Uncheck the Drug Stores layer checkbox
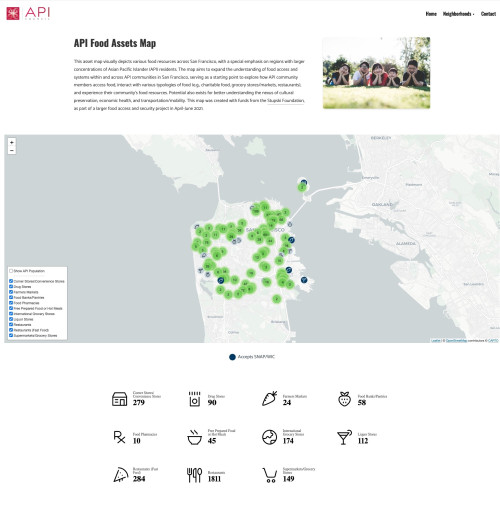This screenshot has height=508, width=500. (x=11, y=286)
